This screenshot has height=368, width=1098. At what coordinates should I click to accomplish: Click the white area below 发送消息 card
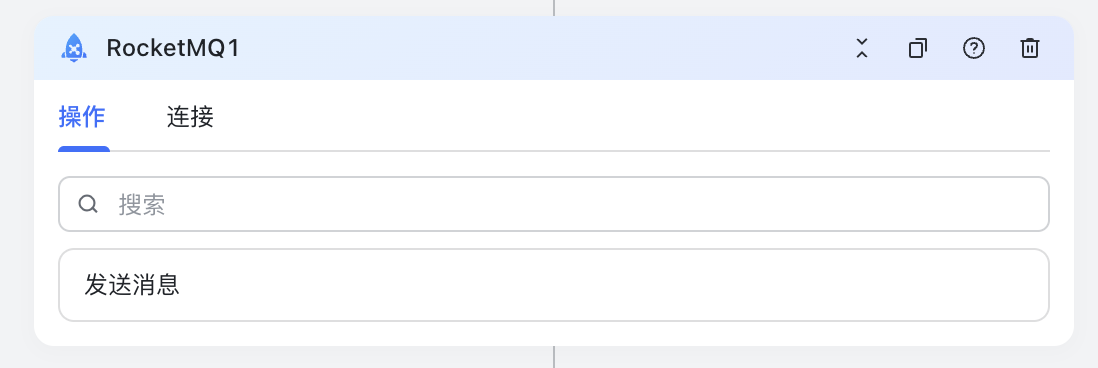coord(553,333)
